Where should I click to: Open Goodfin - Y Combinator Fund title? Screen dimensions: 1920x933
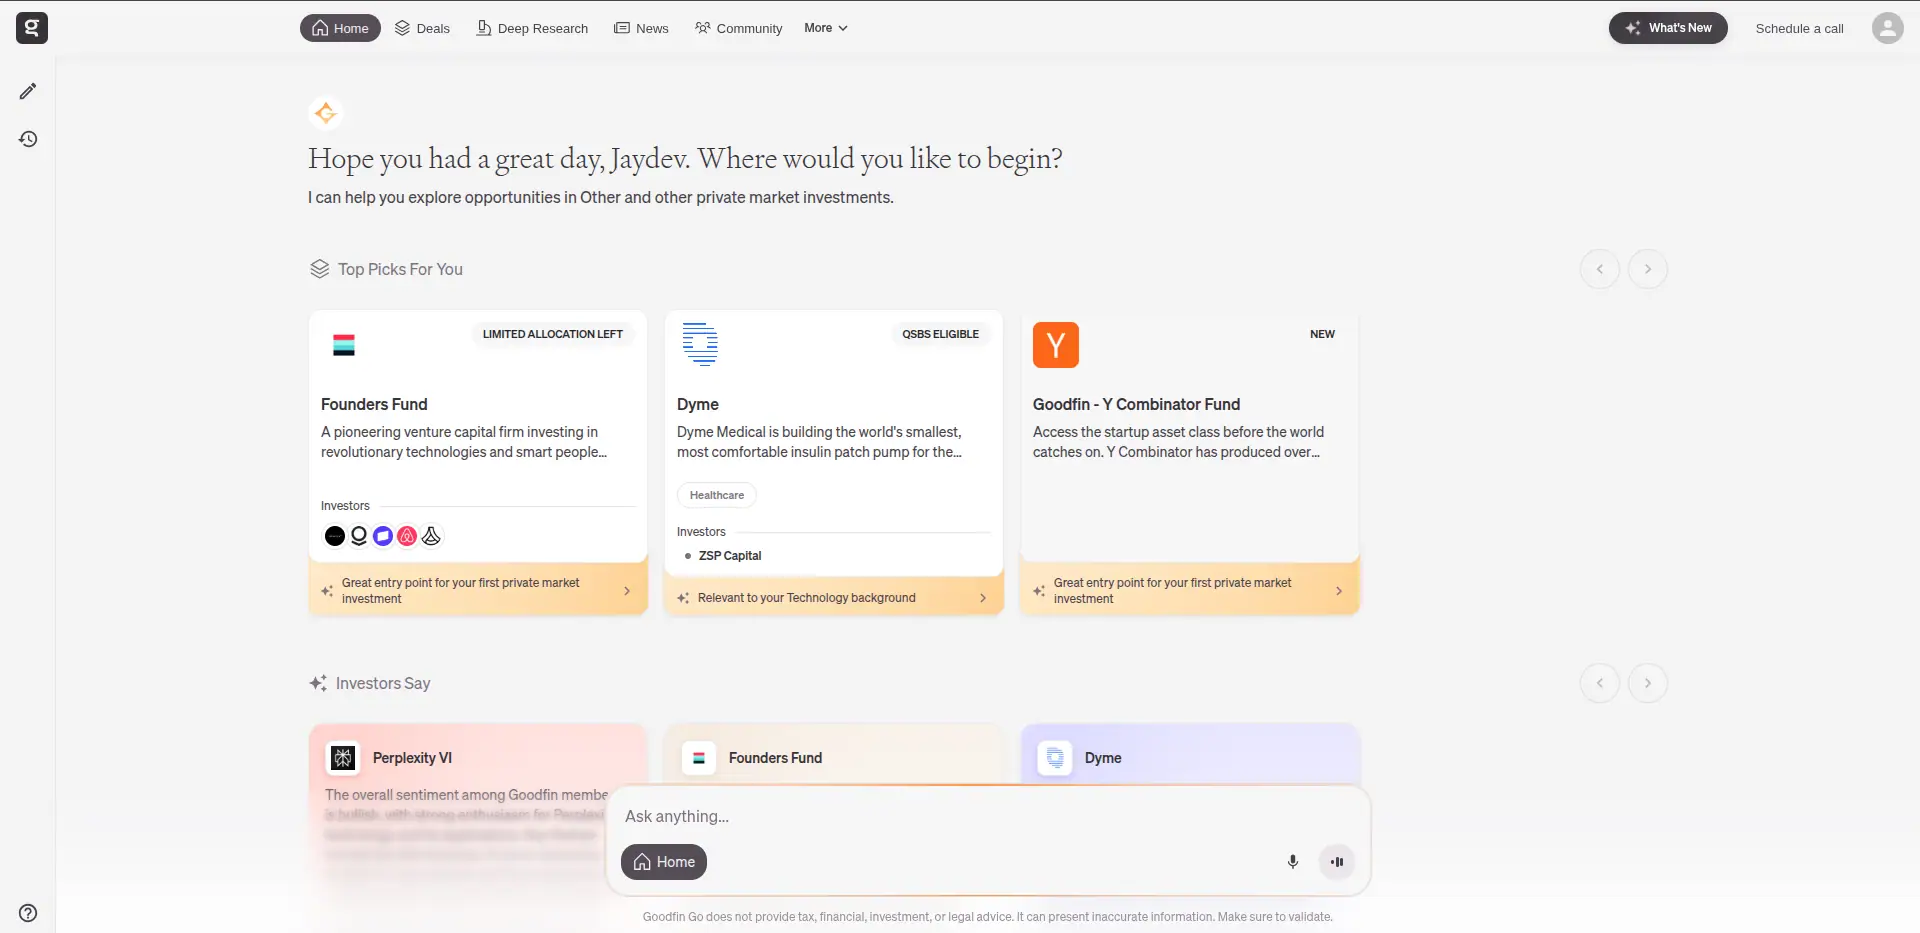1136,404
